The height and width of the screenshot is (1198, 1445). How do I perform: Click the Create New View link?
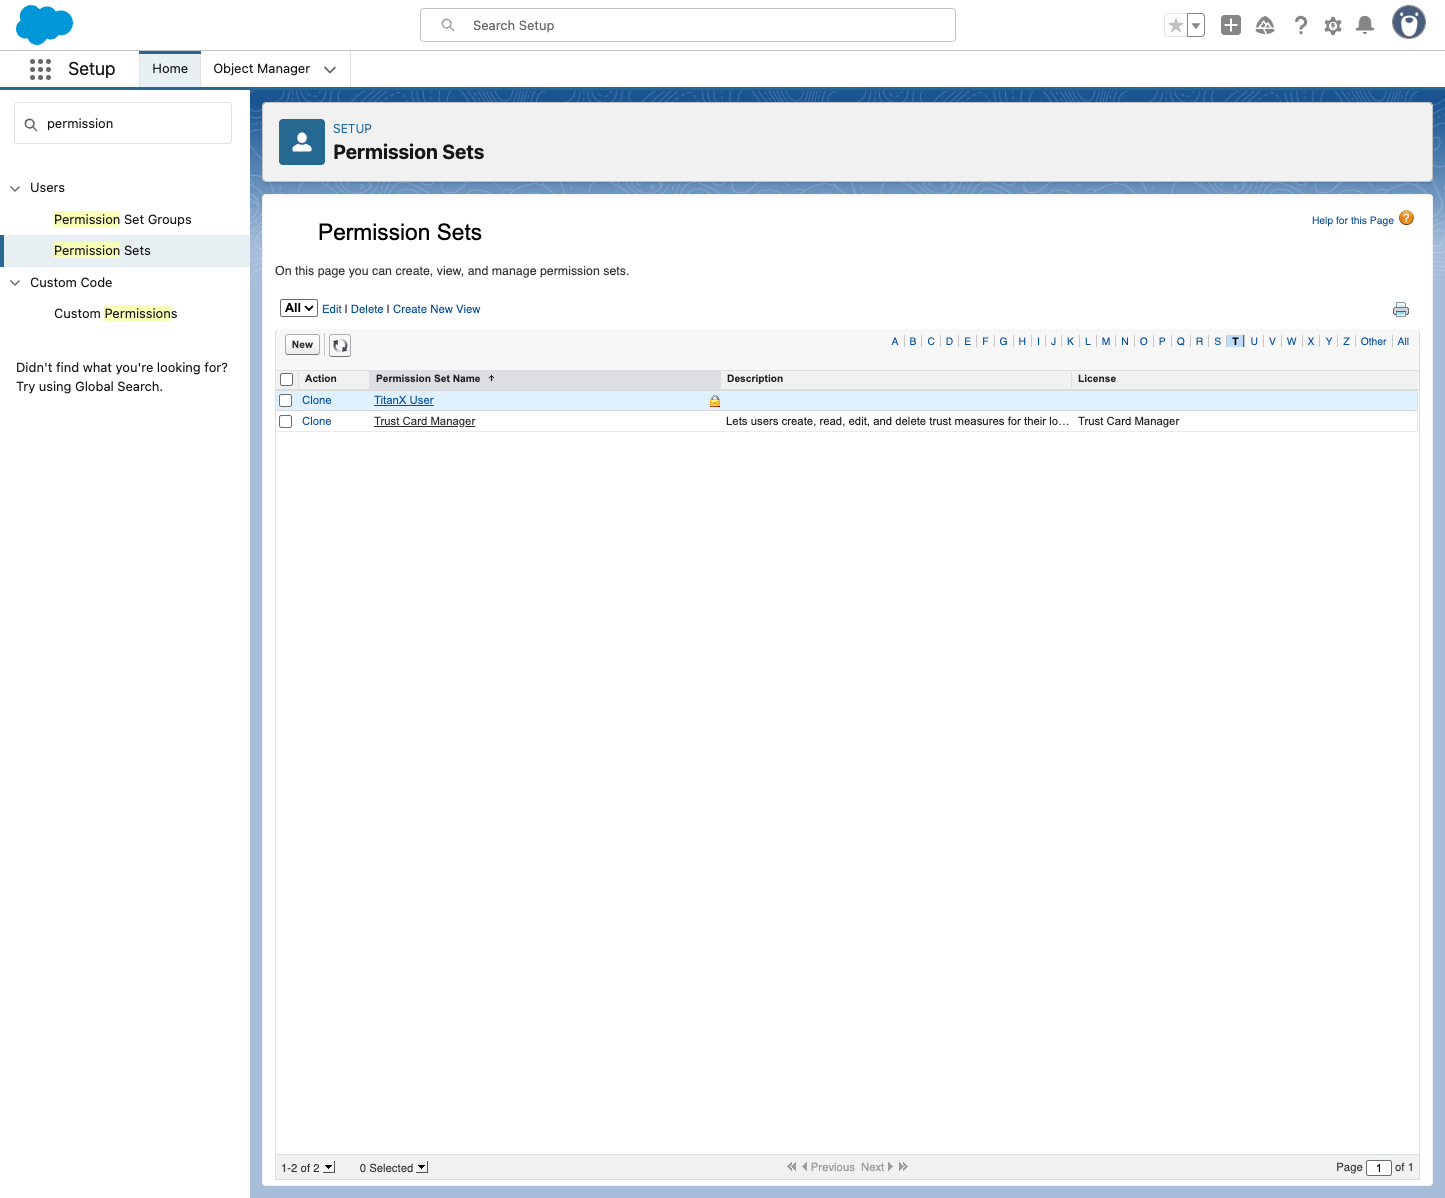(437, 310)
